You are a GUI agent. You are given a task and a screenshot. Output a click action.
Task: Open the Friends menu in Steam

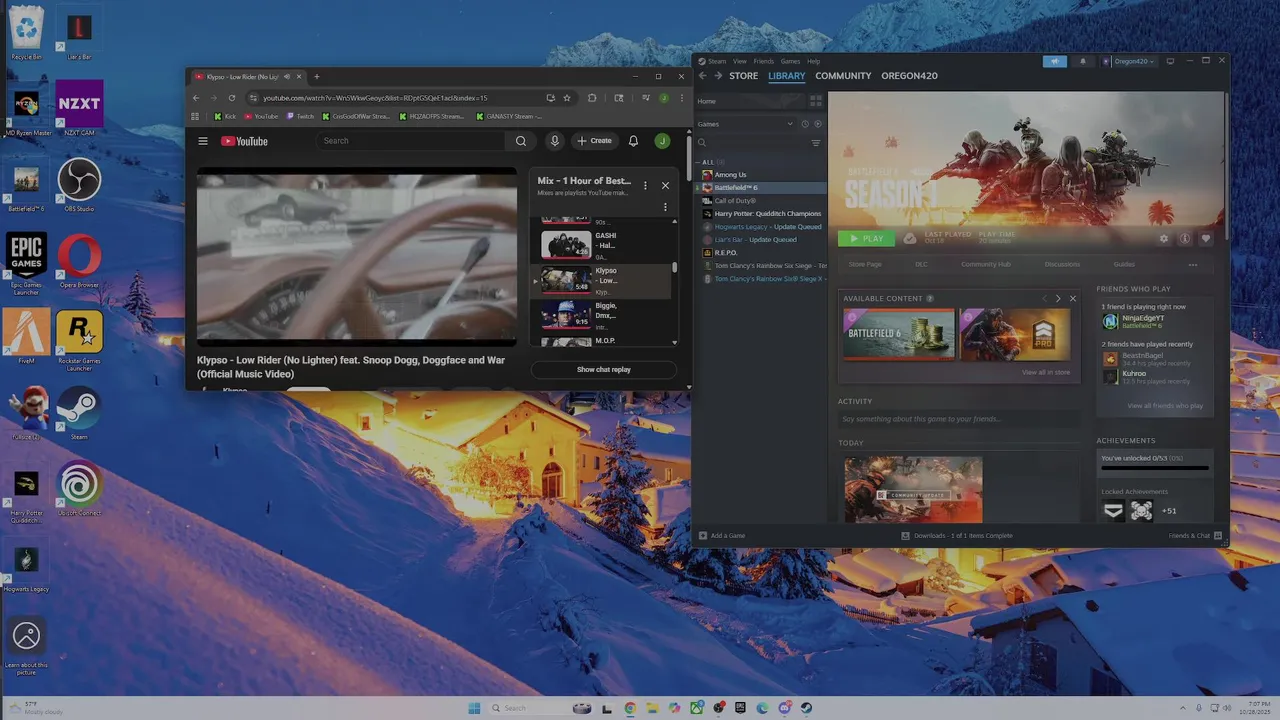pos(763,61)
